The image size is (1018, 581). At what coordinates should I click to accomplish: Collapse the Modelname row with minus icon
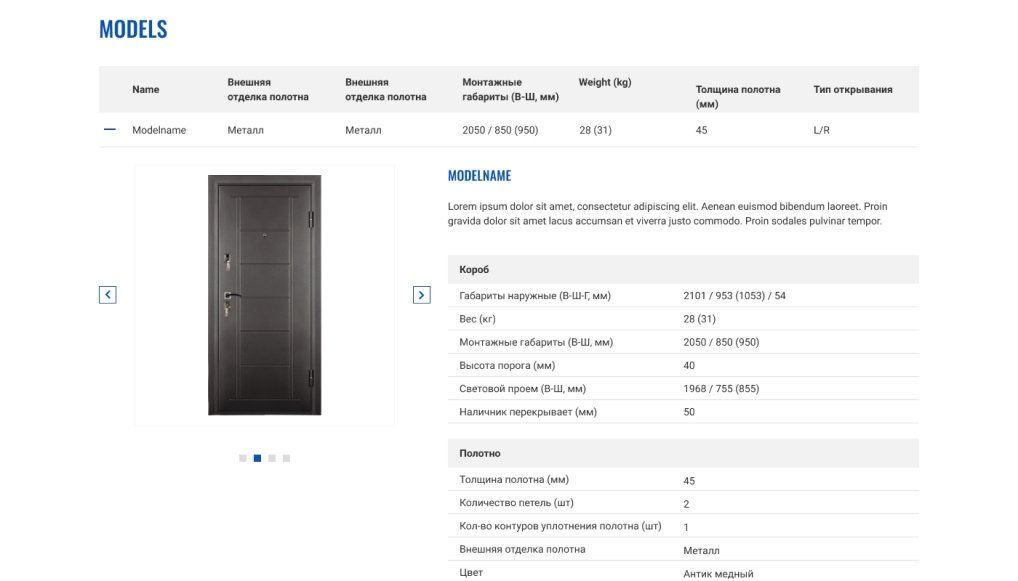coord(110,130)
